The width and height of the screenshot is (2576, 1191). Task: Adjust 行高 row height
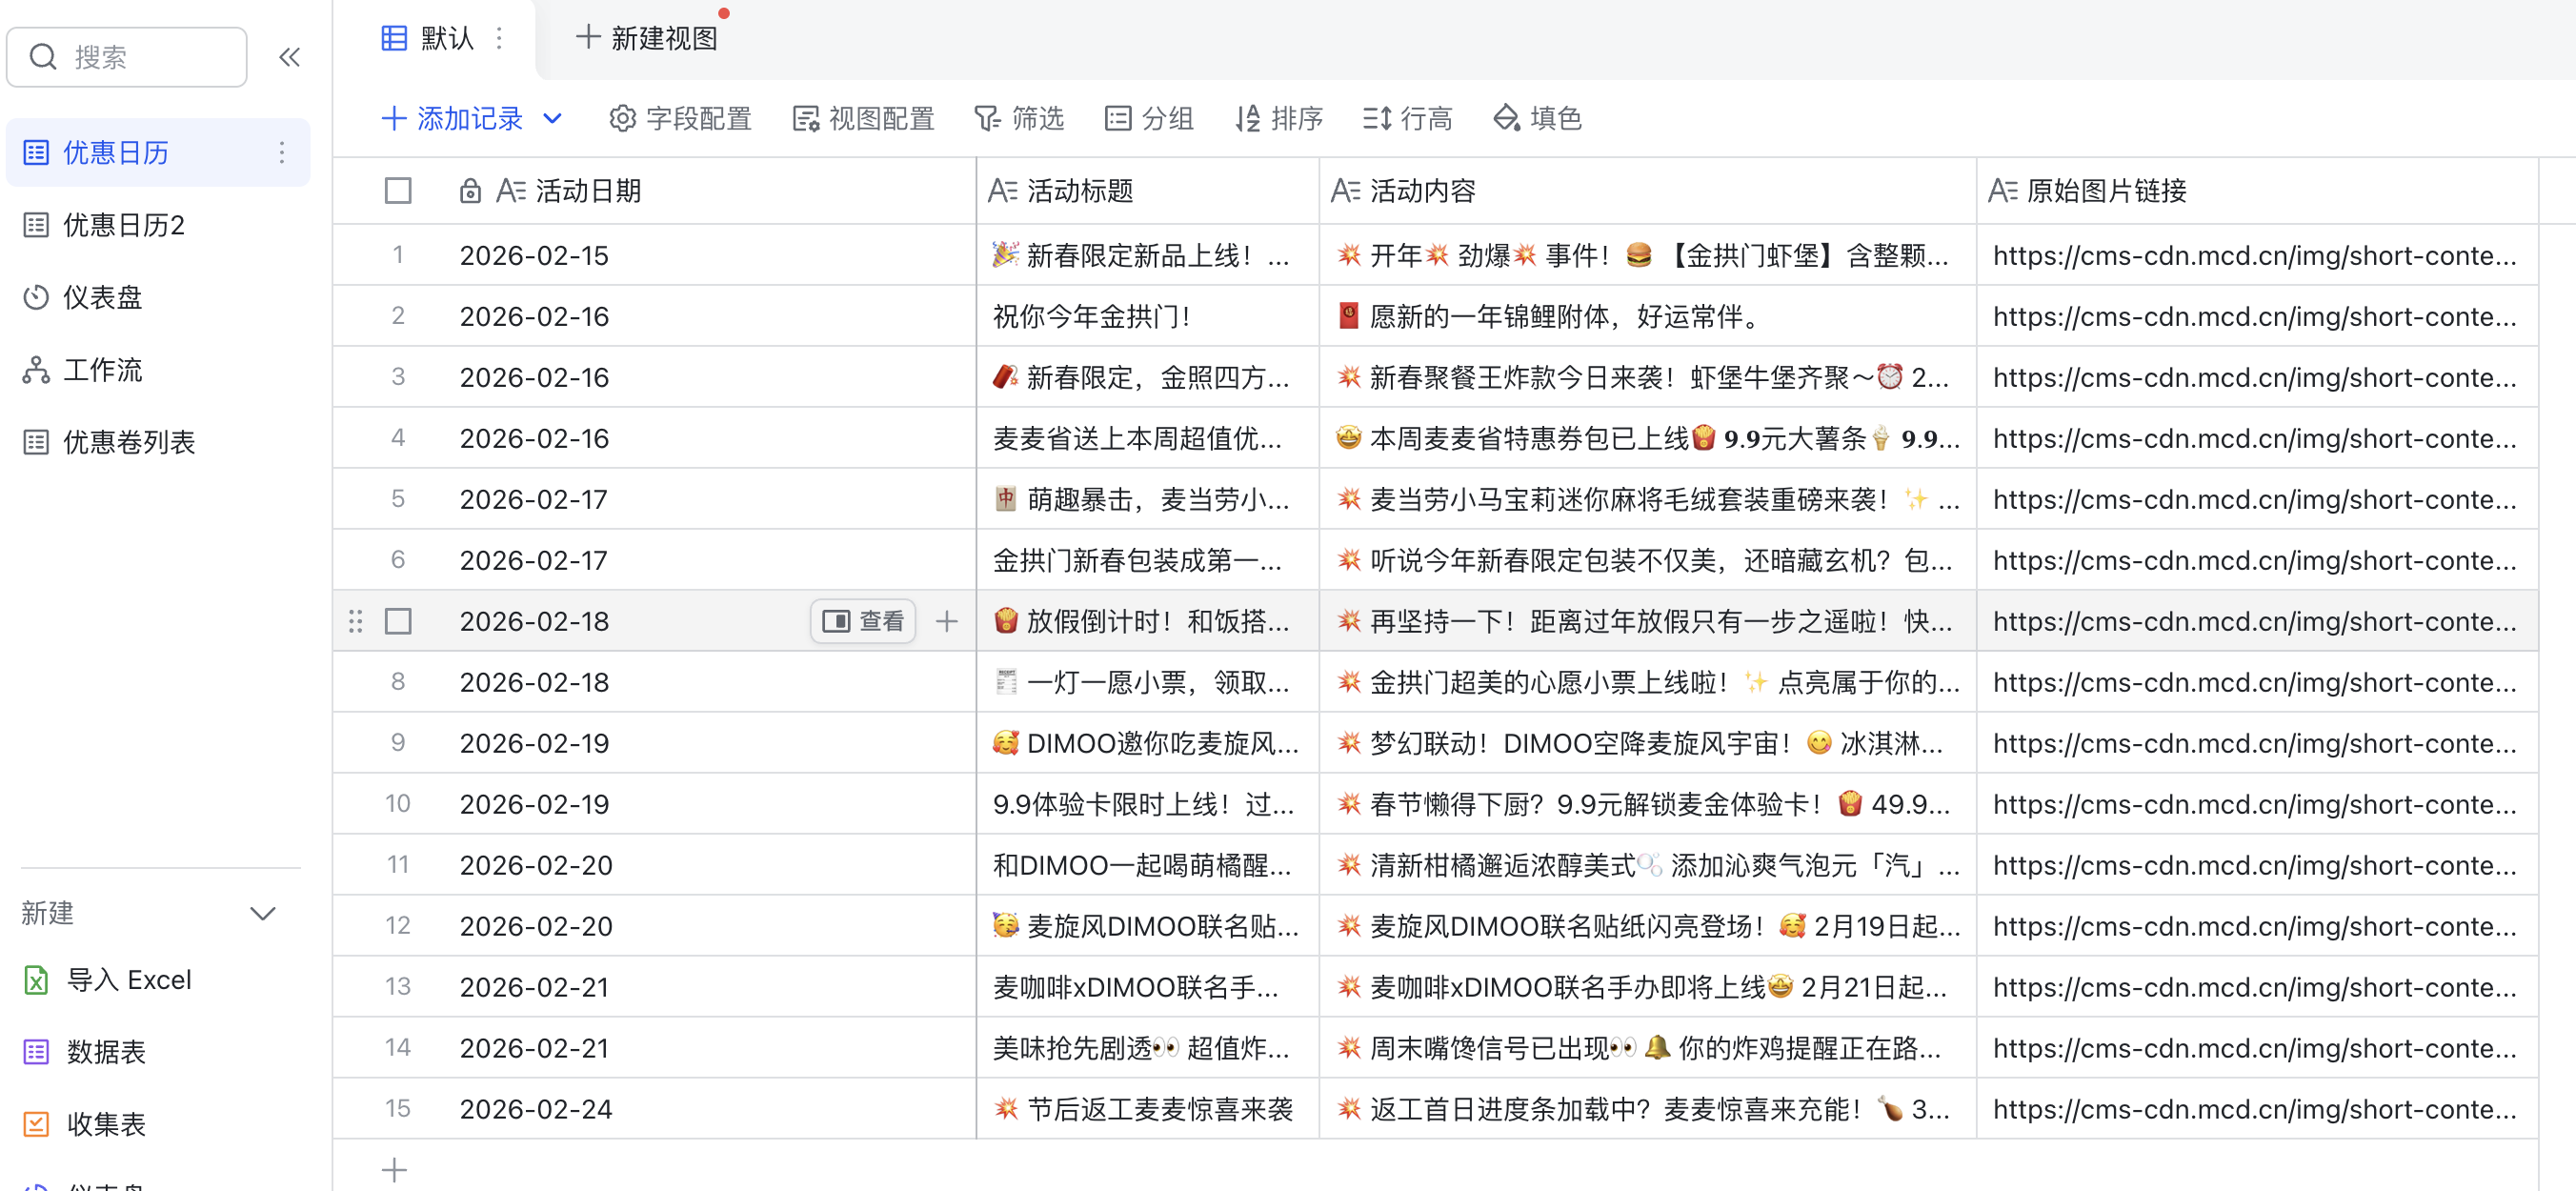tap(1407, 118)
